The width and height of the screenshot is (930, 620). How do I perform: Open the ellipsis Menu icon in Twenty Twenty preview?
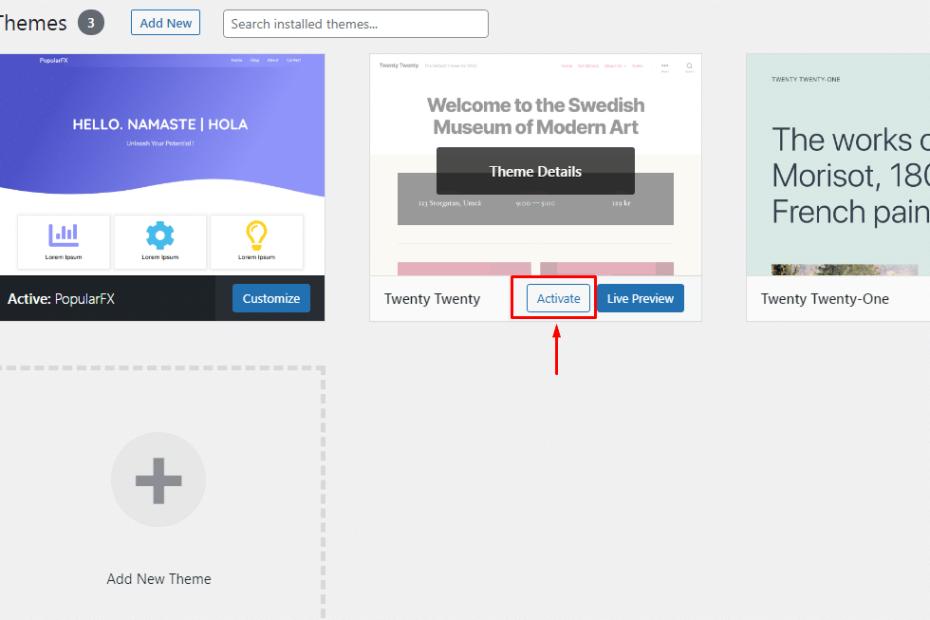click(x=664, y=65)
